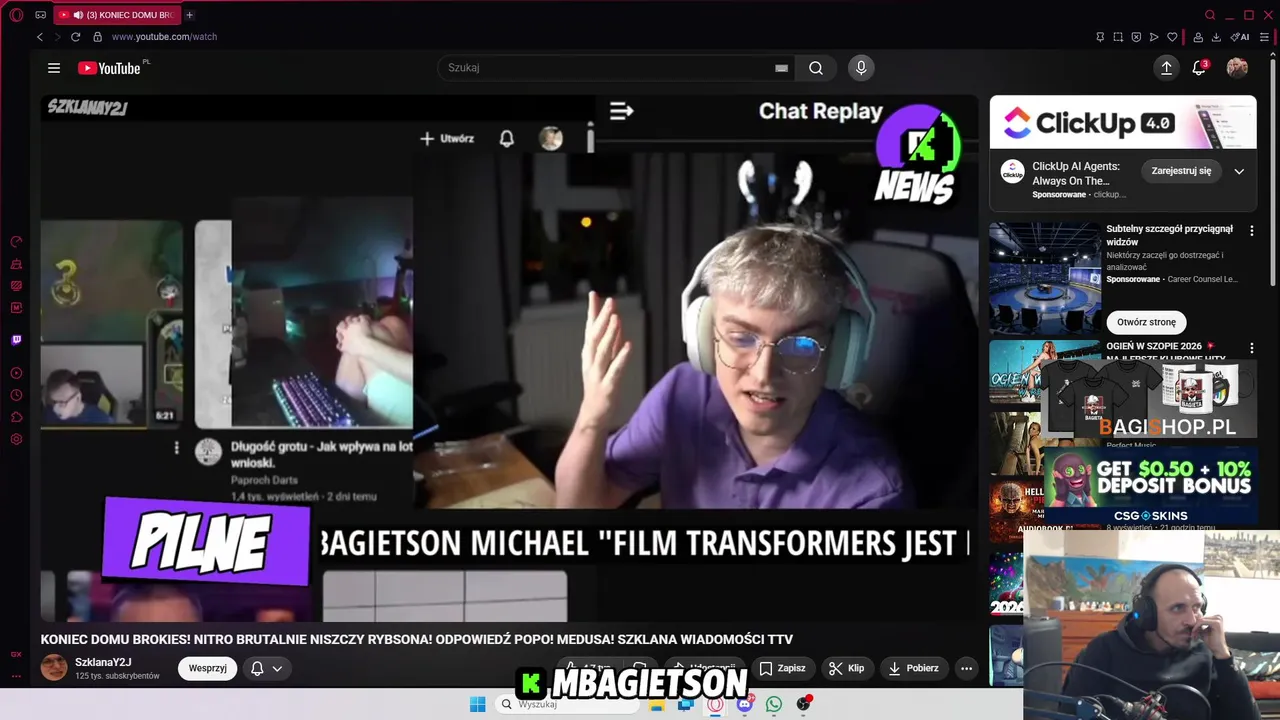Open the SzklanaY2J channel name link
1280x720 pixels.
click(x=103, y=662)
